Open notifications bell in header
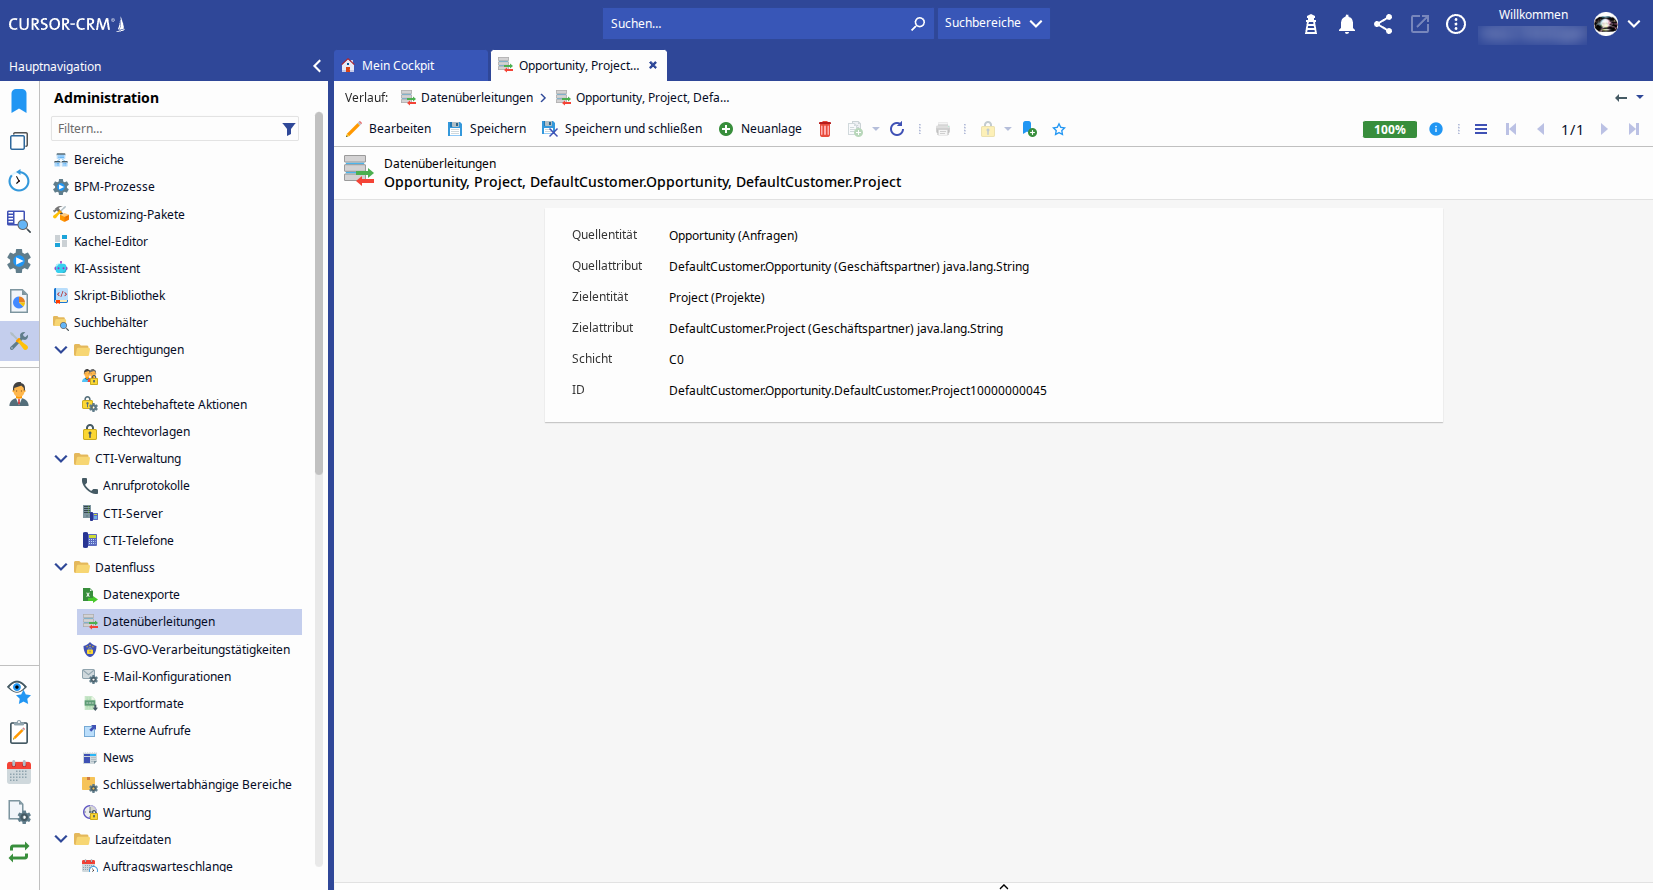Screen dimensions: 1653x890 [1347, 24]
